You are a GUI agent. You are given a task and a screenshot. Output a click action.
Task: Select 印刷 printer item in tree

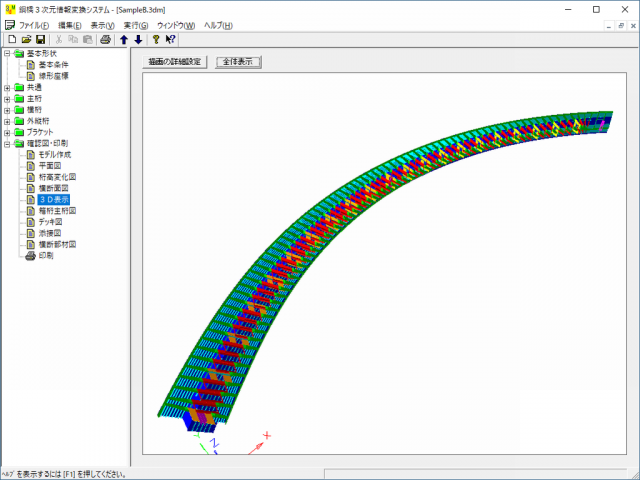[46, 255]
